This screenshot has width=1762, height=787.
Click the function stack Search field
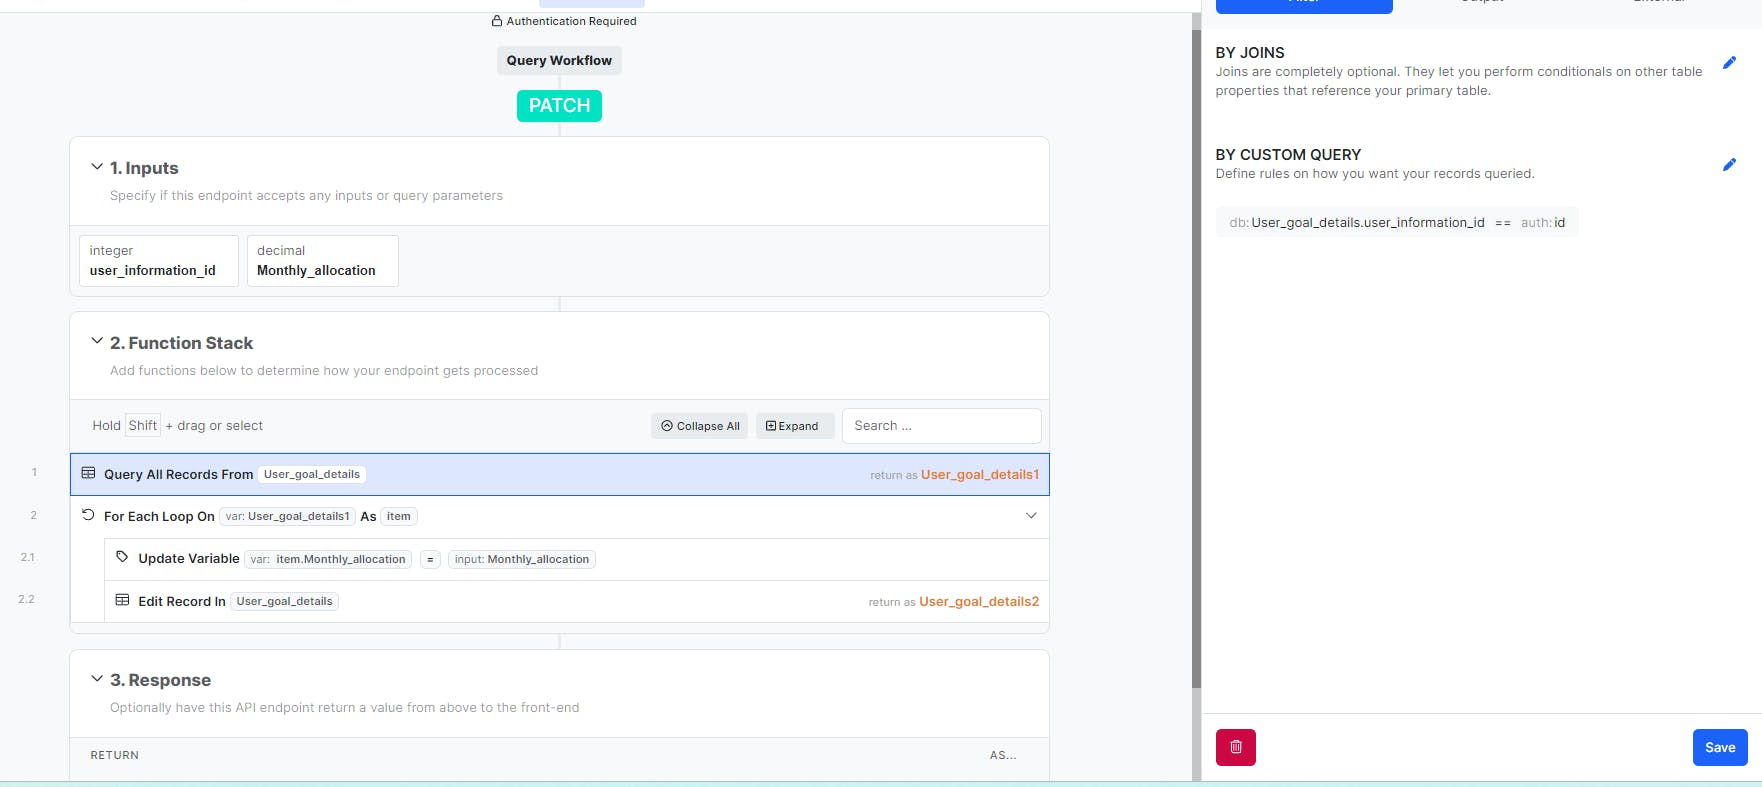click(x=941, y=426)
